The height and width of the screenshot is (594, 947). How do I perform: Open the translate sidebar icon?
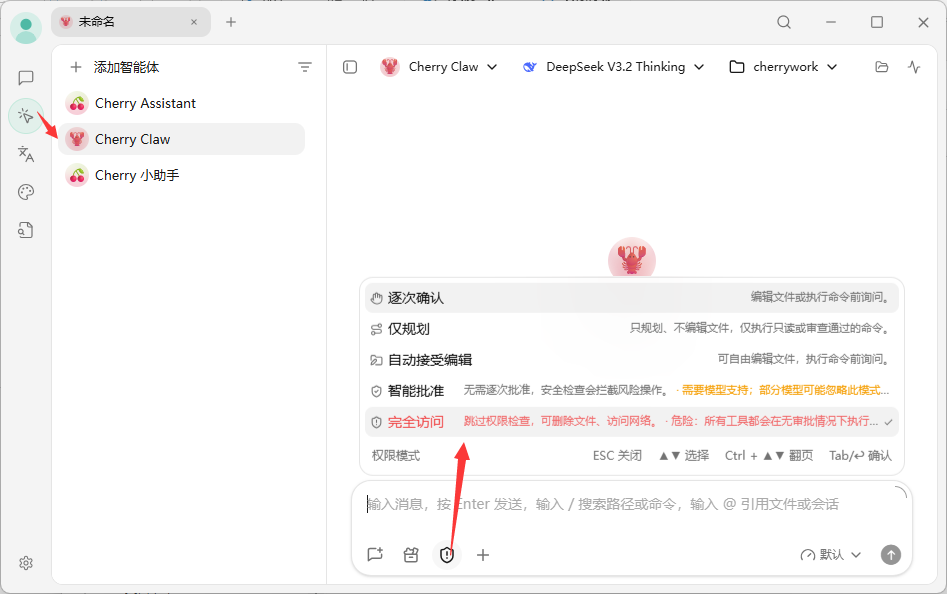click(25, 154)
